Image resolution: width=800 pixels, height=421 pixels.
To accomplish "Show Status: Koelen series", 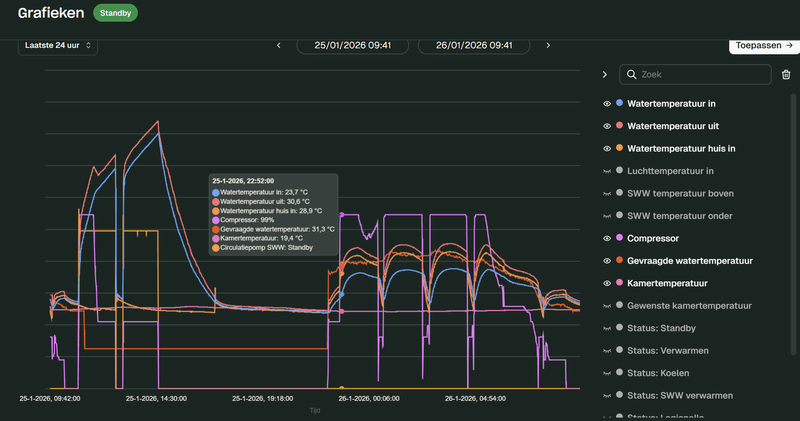I will click(607, 373).
